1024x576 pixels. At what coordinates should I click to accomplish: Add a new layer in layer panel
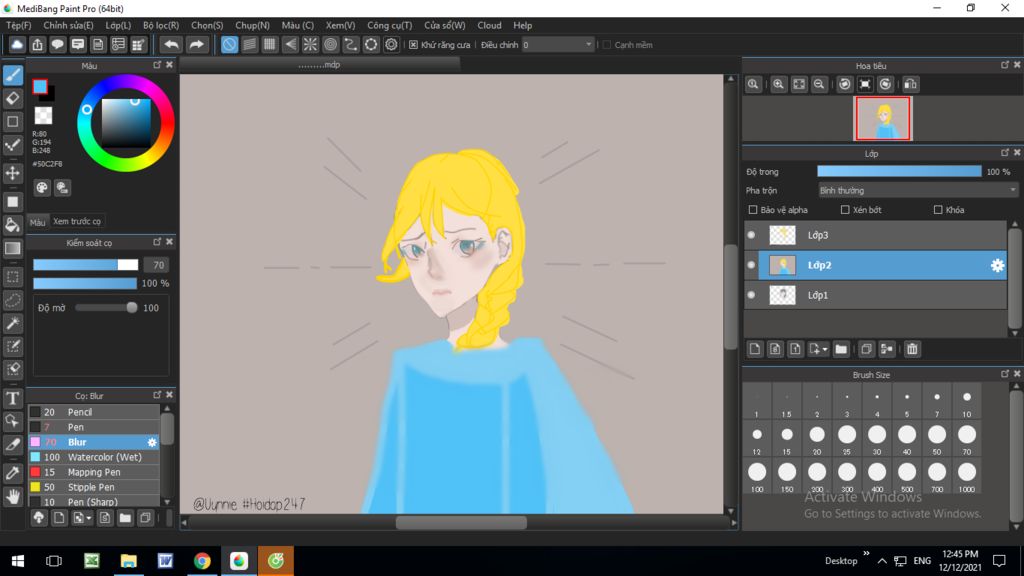pyautogui.click(x=755, y=349)
